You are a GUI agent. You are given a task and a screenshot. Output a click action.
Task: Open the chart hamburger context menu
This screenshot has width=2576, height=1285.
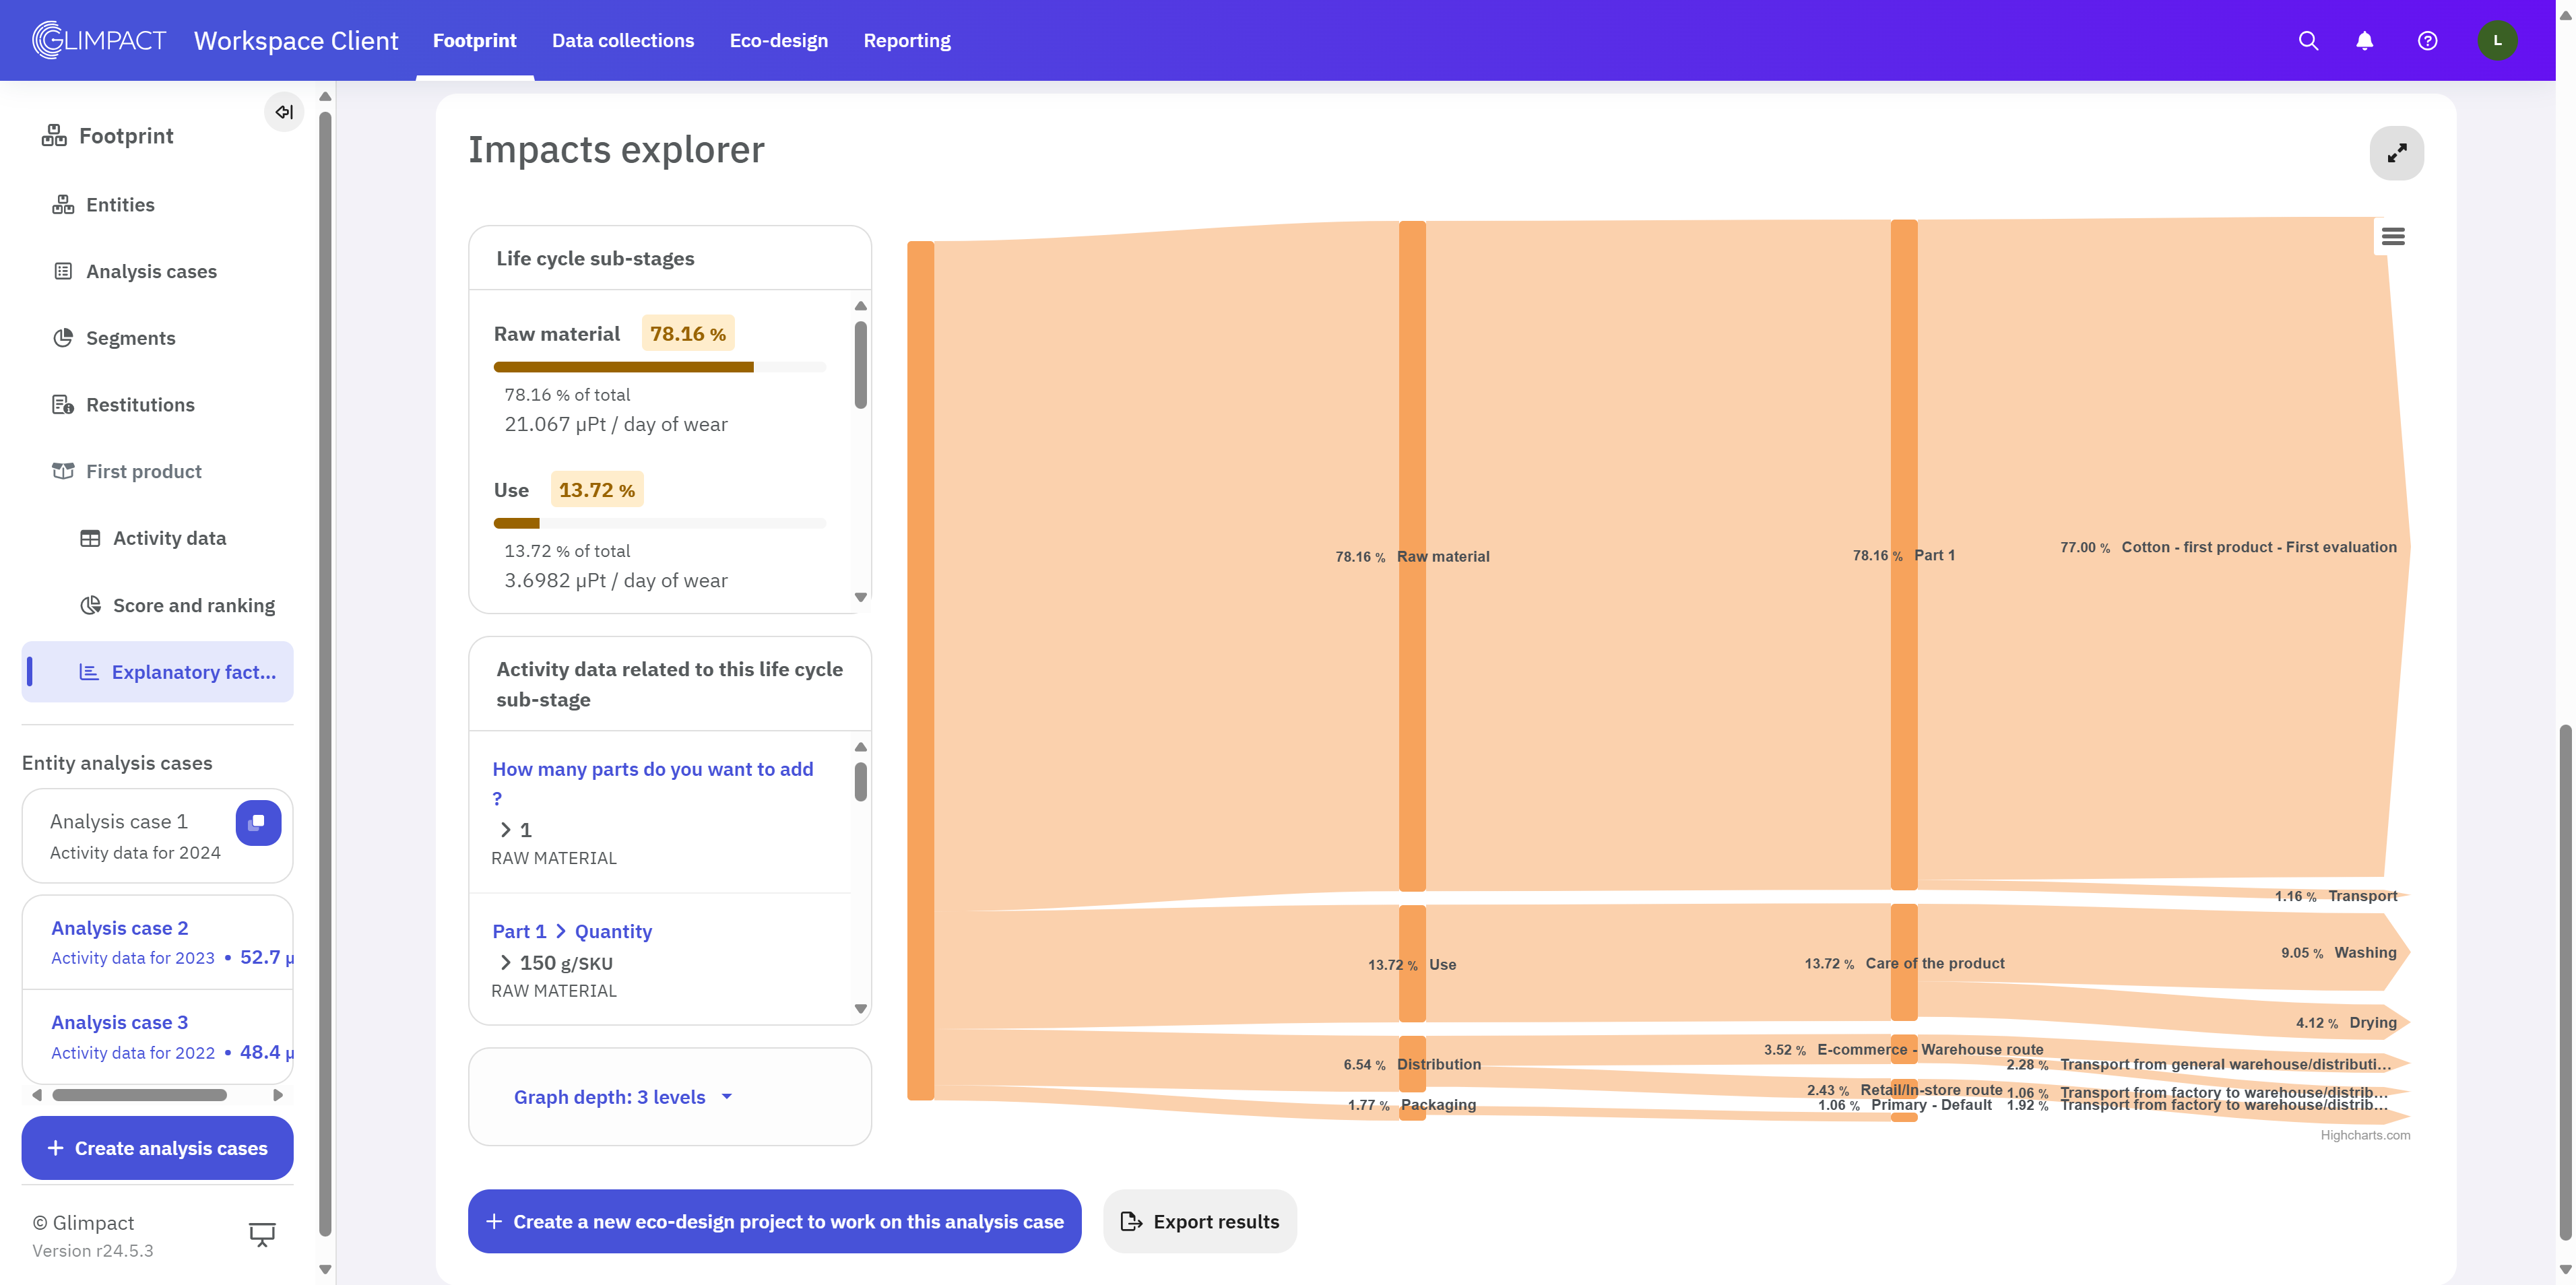tap(2392, 237)
